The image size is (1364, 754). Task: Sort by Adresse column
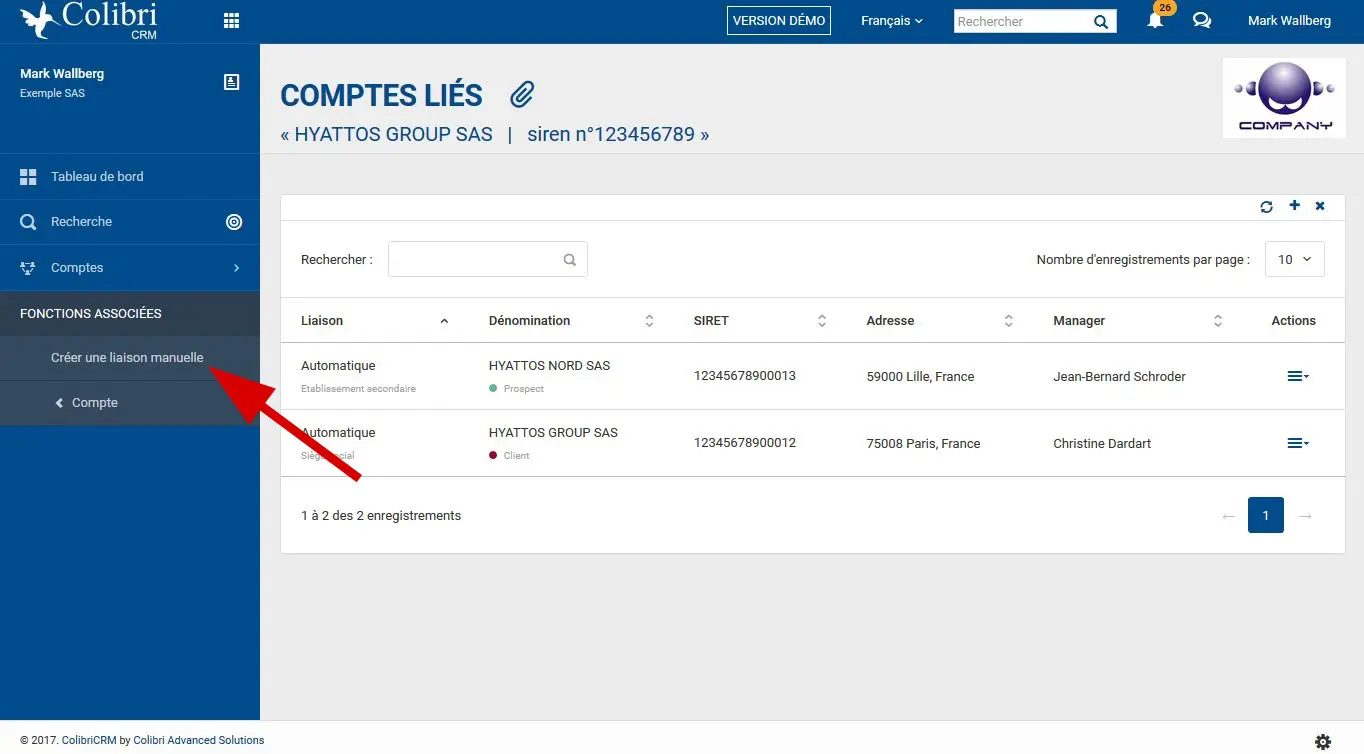[x=940, y=321]
